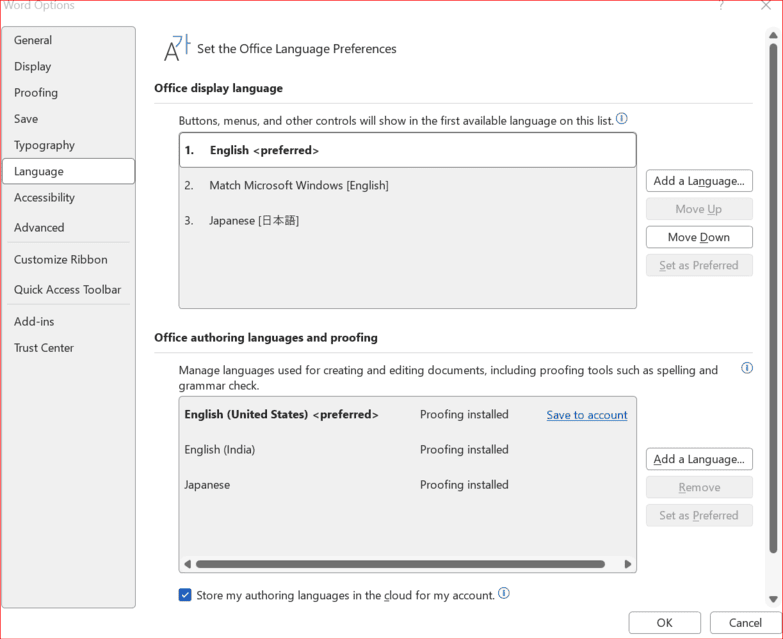Open Typography options

click(68, 145)
